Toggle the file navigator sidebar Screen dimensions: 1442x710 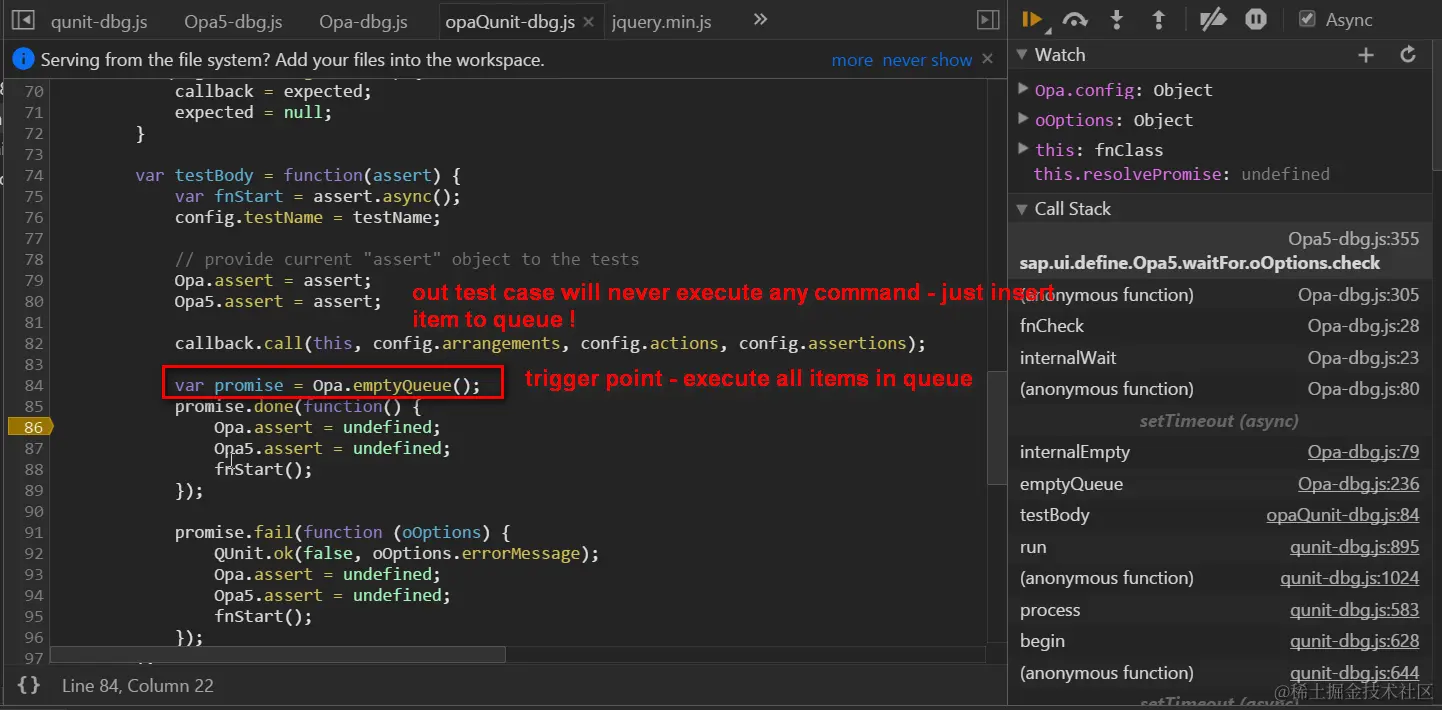[23, 20]
